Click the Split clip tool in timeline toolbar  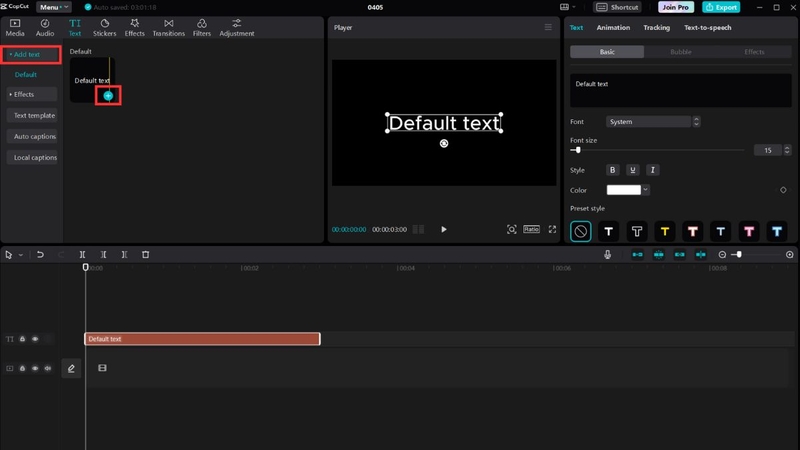[82, 255]
